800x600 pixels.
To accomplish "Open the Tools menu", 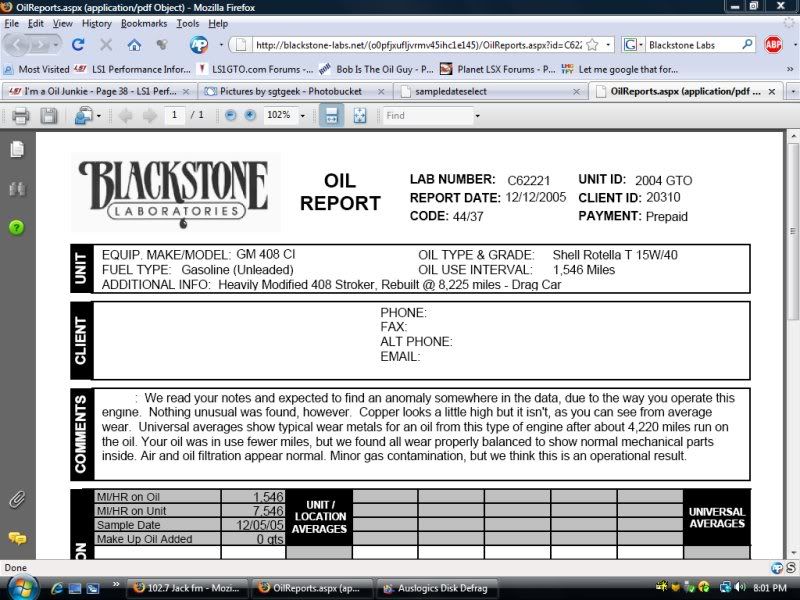I will click(x=188, y=23).
